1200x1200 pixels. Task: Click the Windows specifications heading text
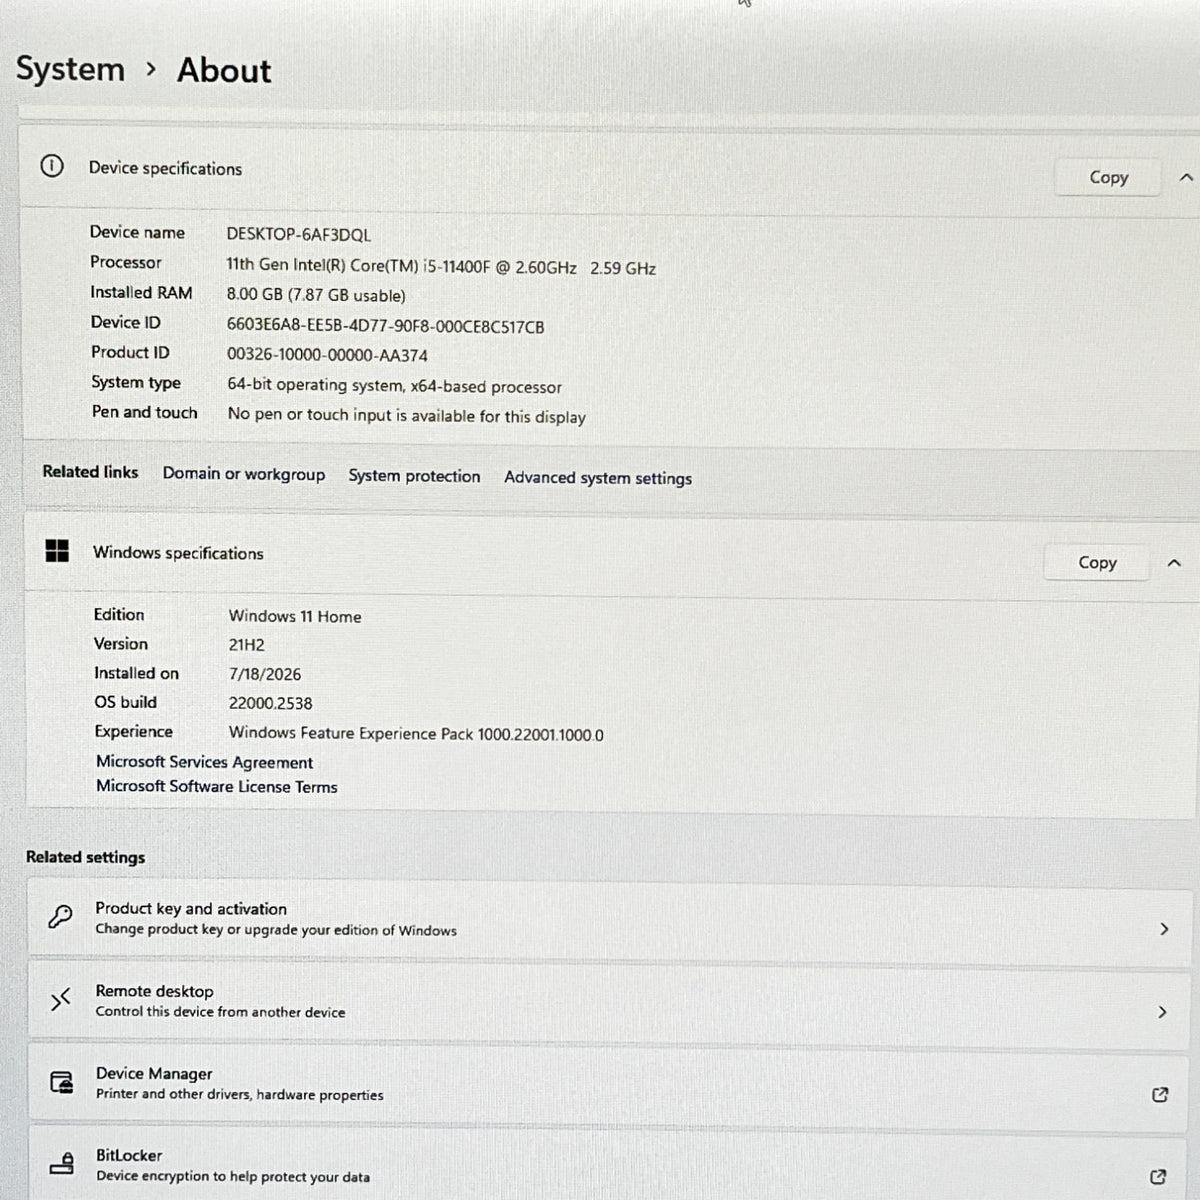(x=178, y=553)
